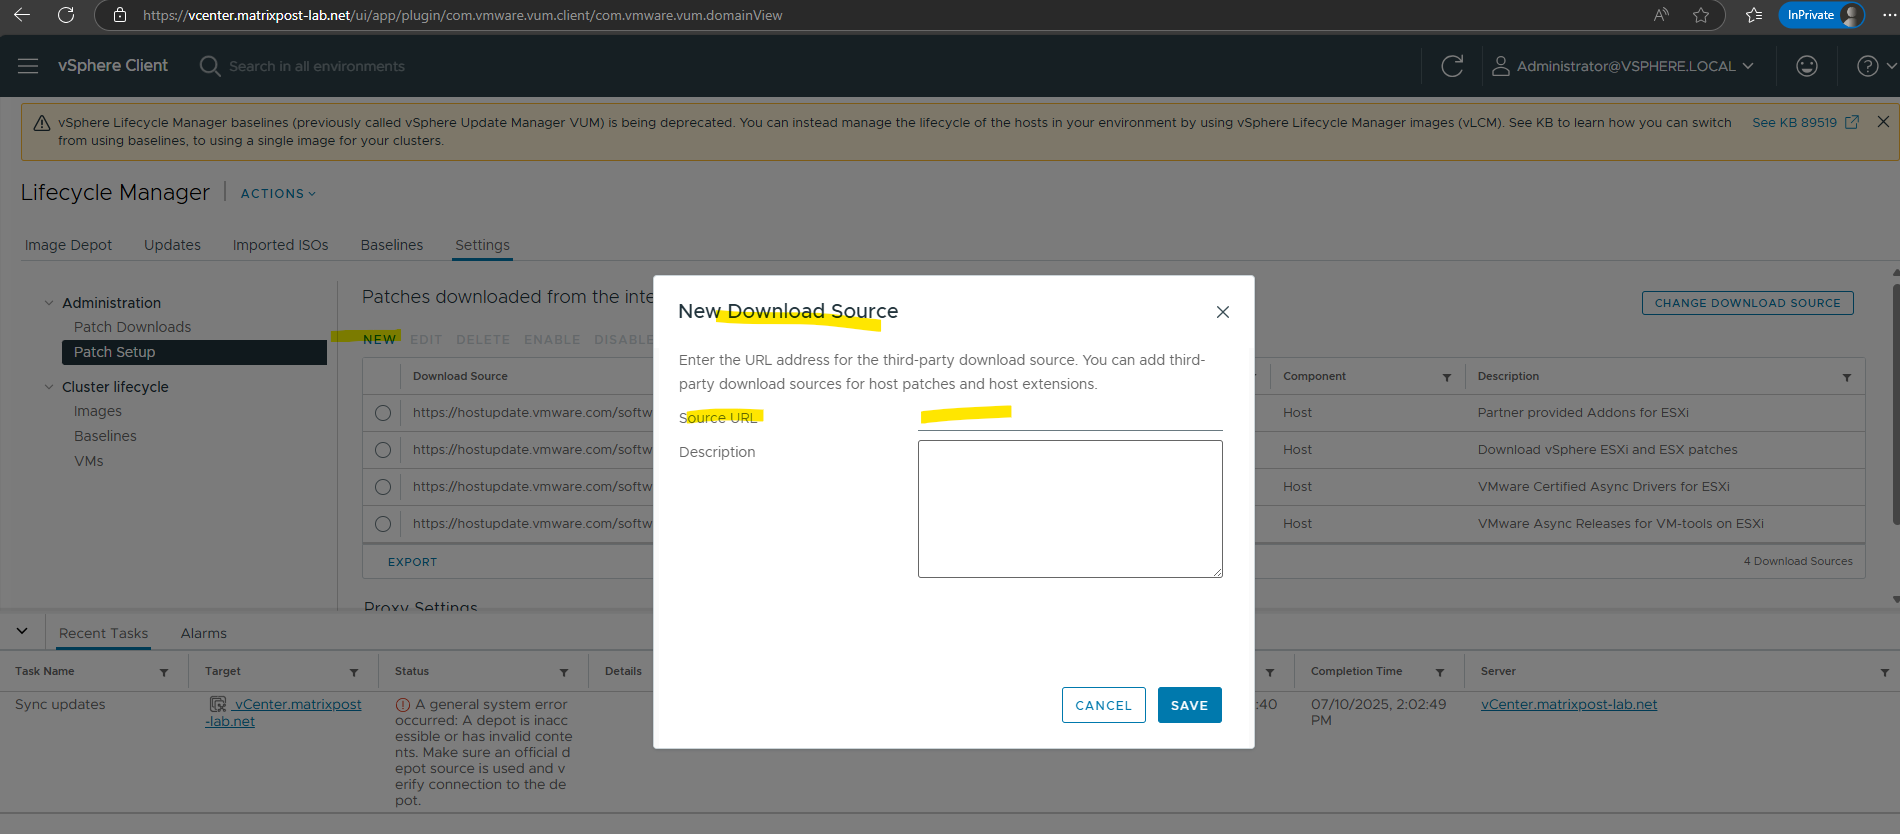Filter the Target column in Recent Tasks
The width and height of the screenshot is (1900, 834).
[354, 672]
